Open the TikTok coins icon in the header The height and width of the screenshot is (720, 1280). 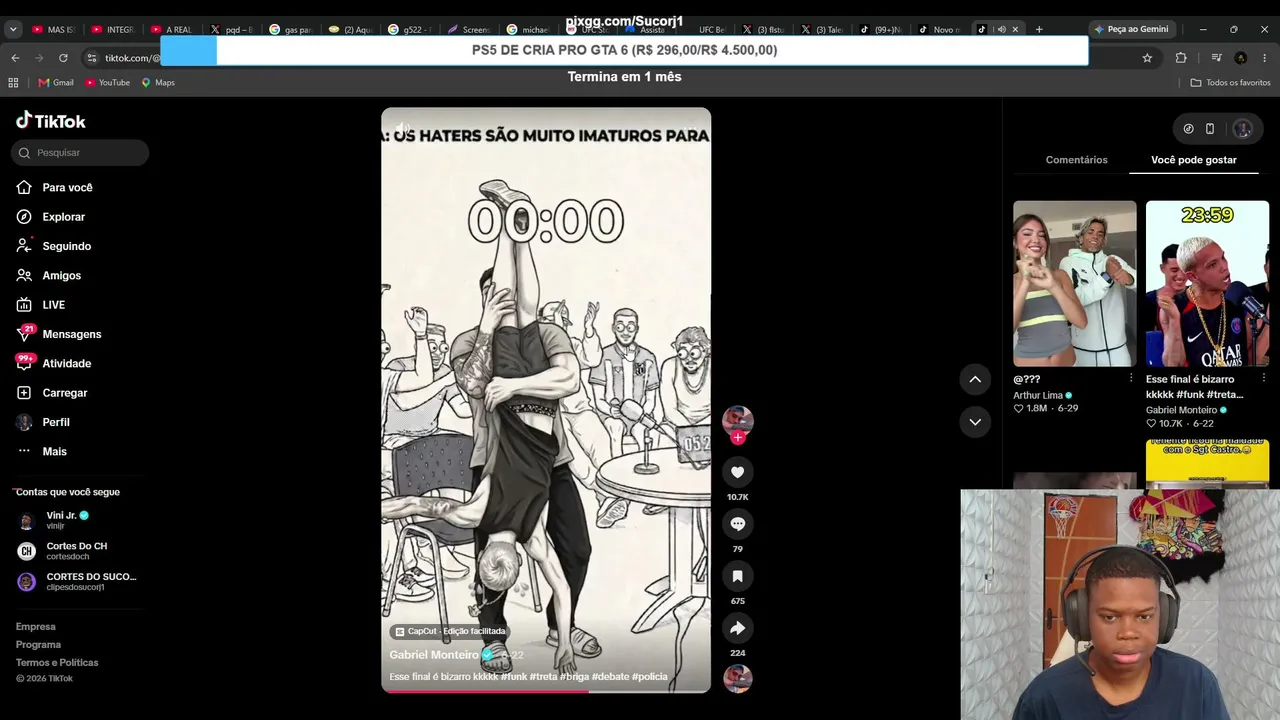coord(1188,129)
